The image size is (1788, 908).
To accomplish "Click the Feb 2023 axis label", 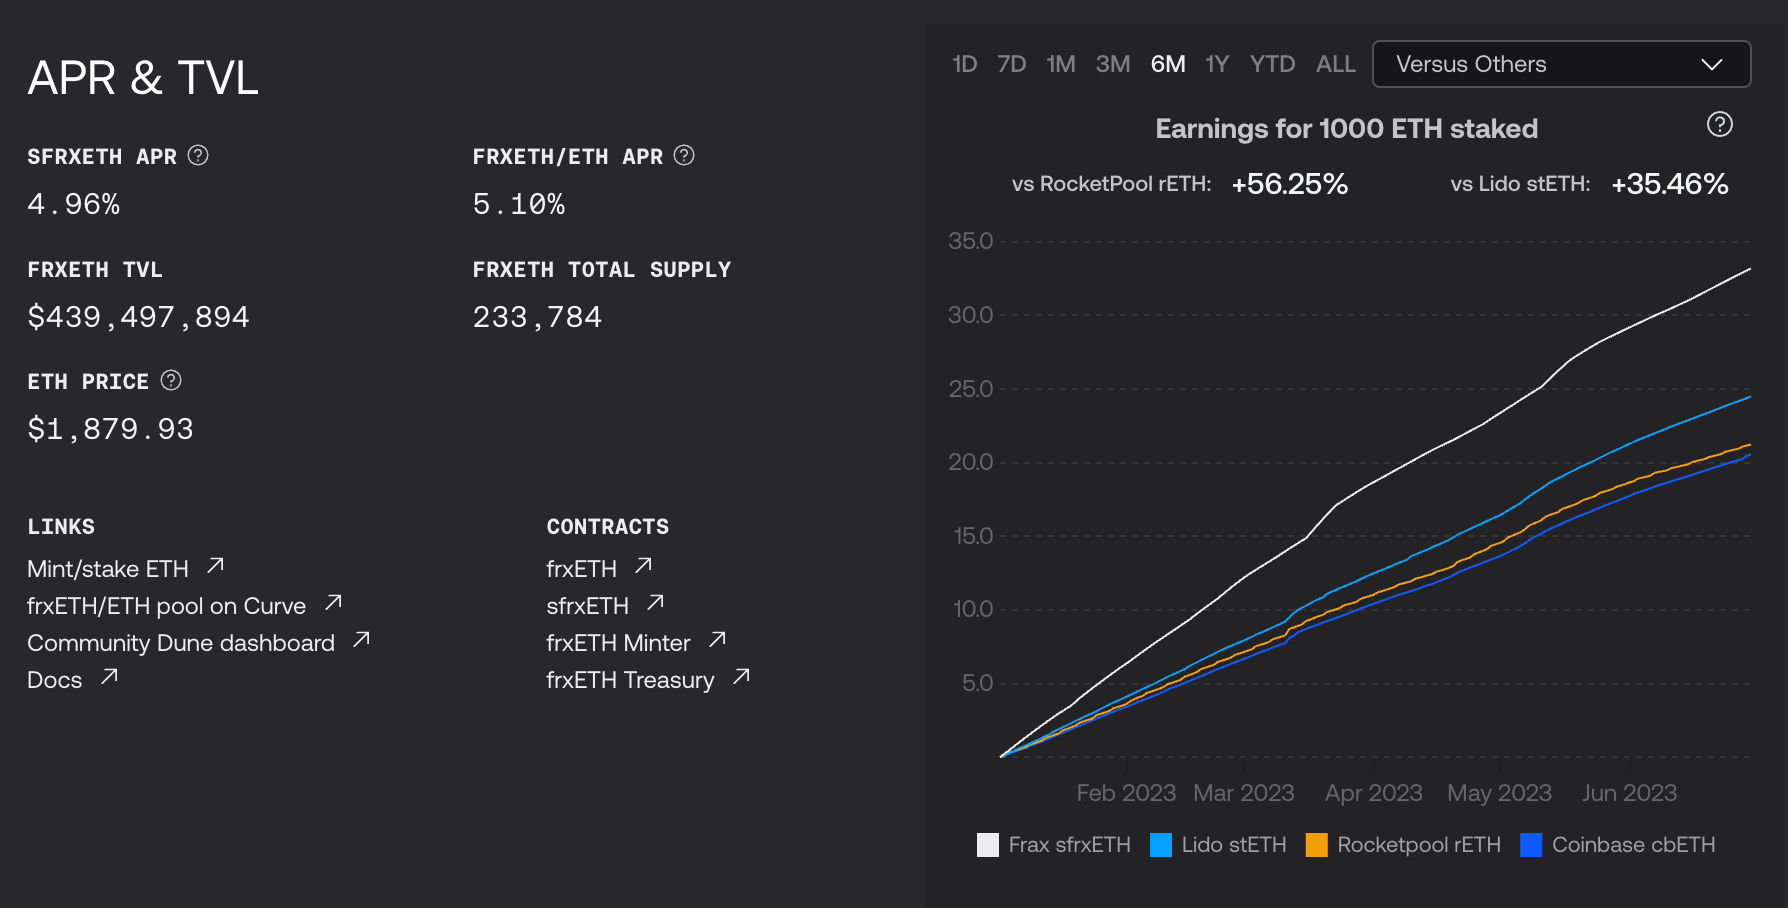I will coord(1126,793).
